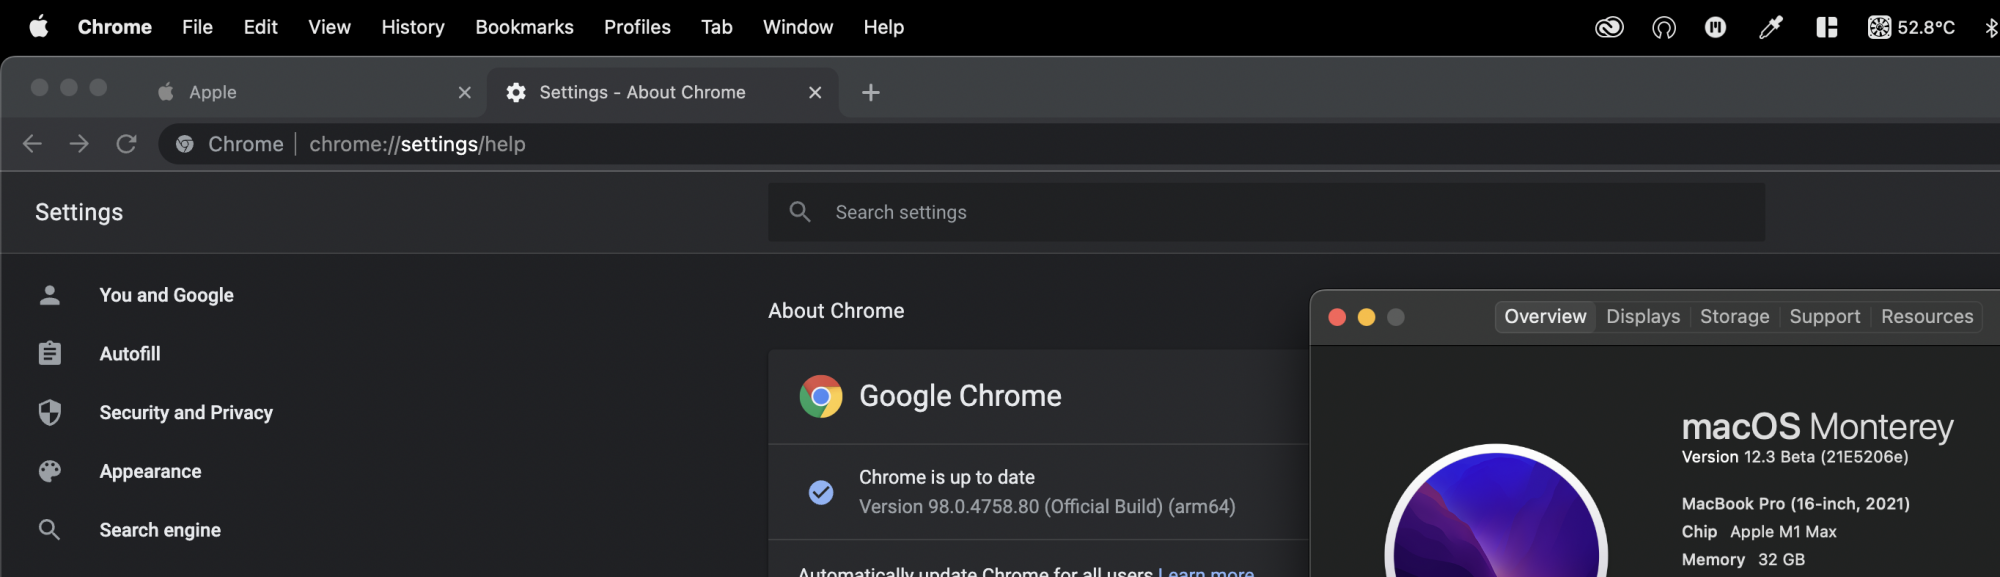Image resolution: width=2000 pixels, height=577 pixels.
Task: Switch to the Displays tab
Action: pyautogui.click(x=1643, y=317)
